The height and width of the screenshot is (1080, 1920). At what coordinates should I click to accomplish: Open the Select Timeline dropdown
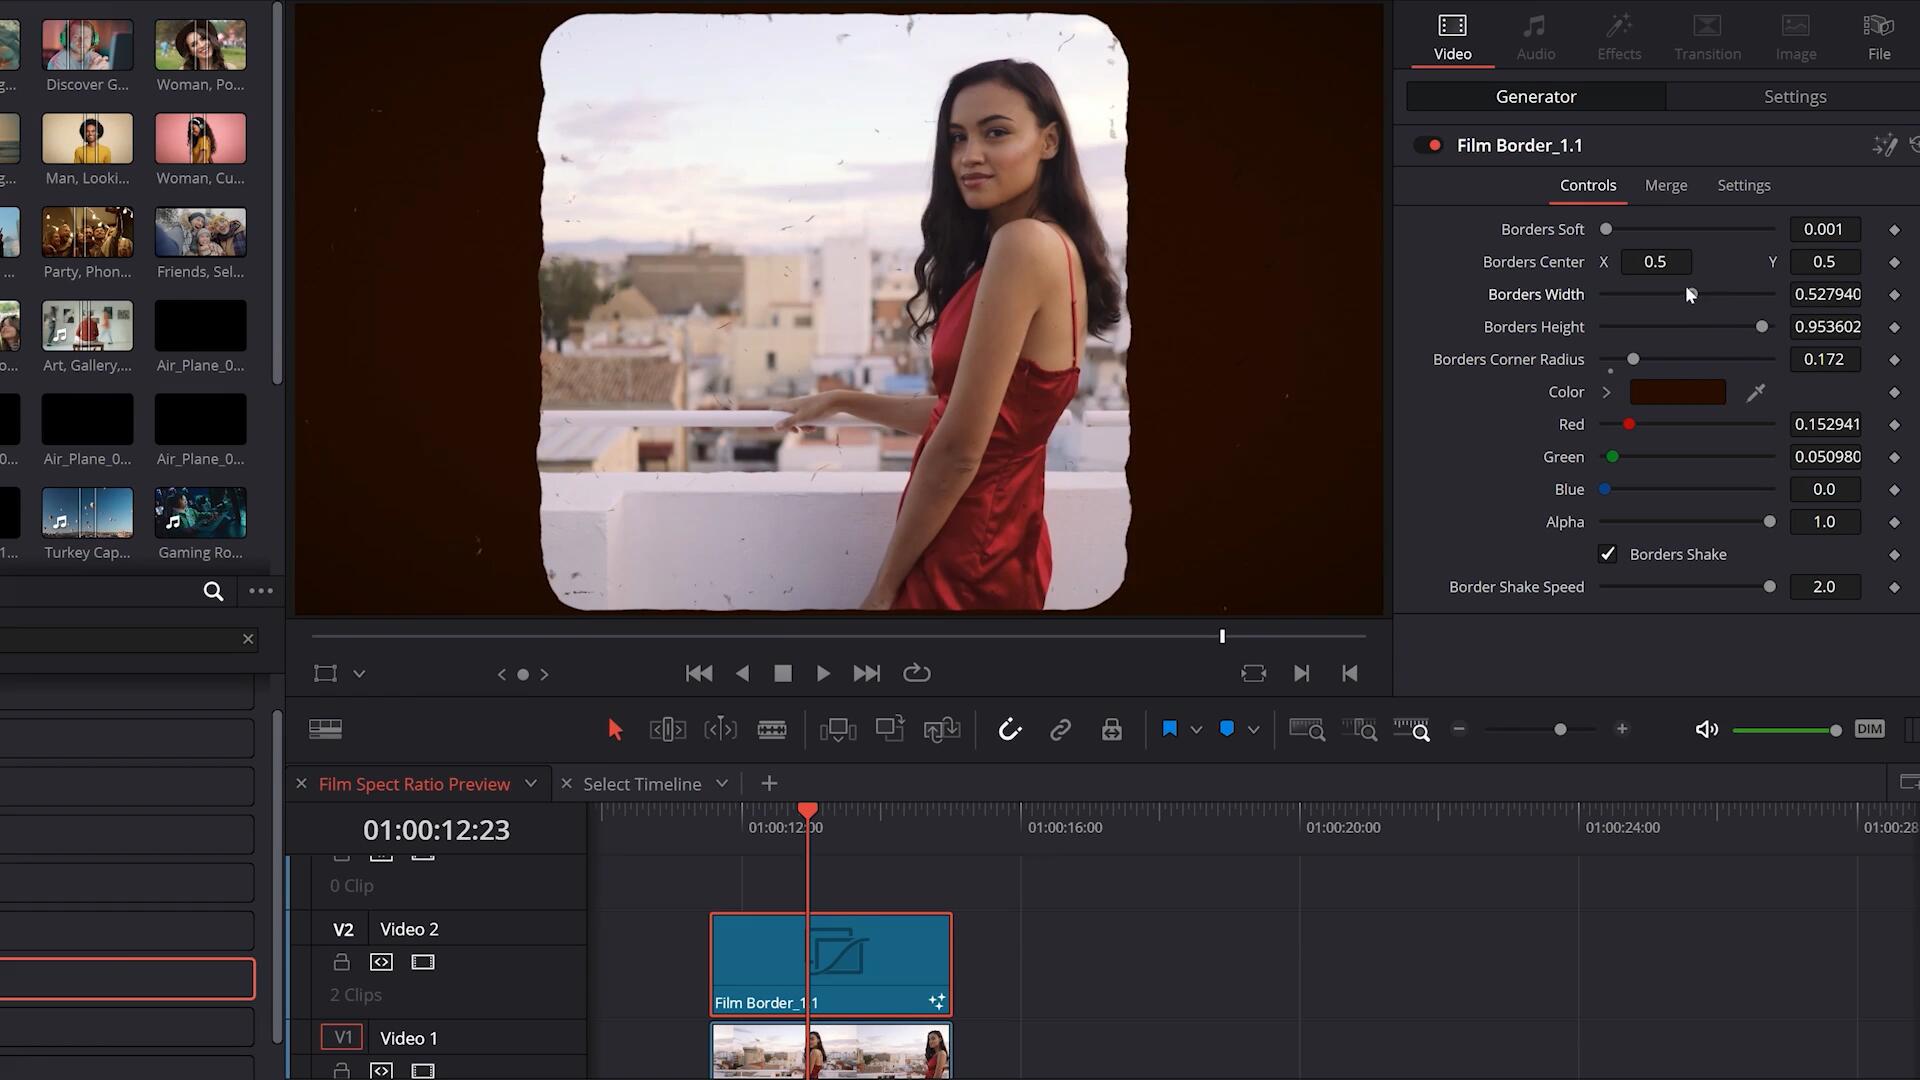coord(721,784)
